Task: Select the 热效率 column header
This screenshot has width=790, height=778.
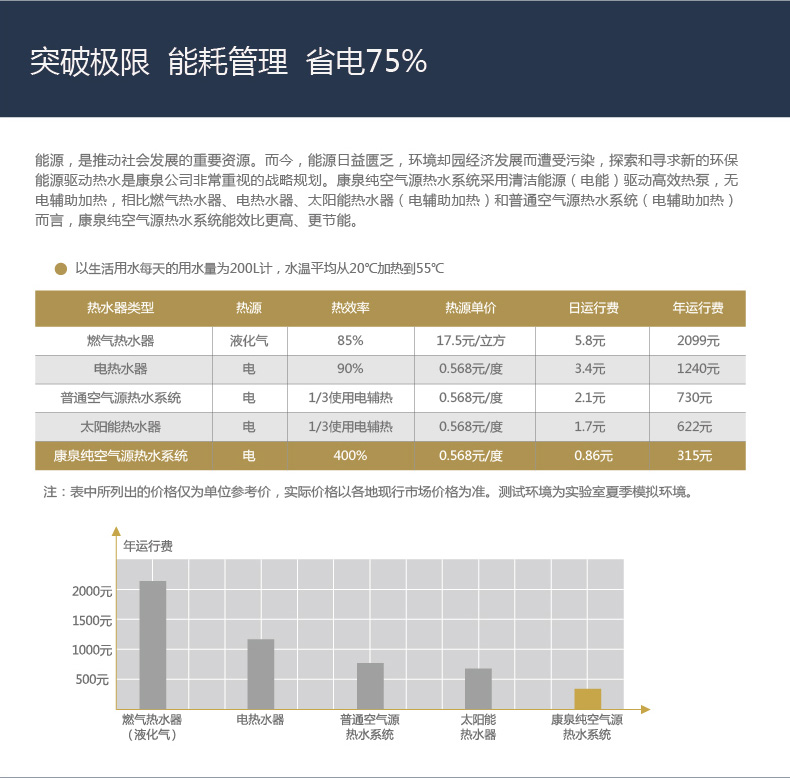Action: (350, 308)
